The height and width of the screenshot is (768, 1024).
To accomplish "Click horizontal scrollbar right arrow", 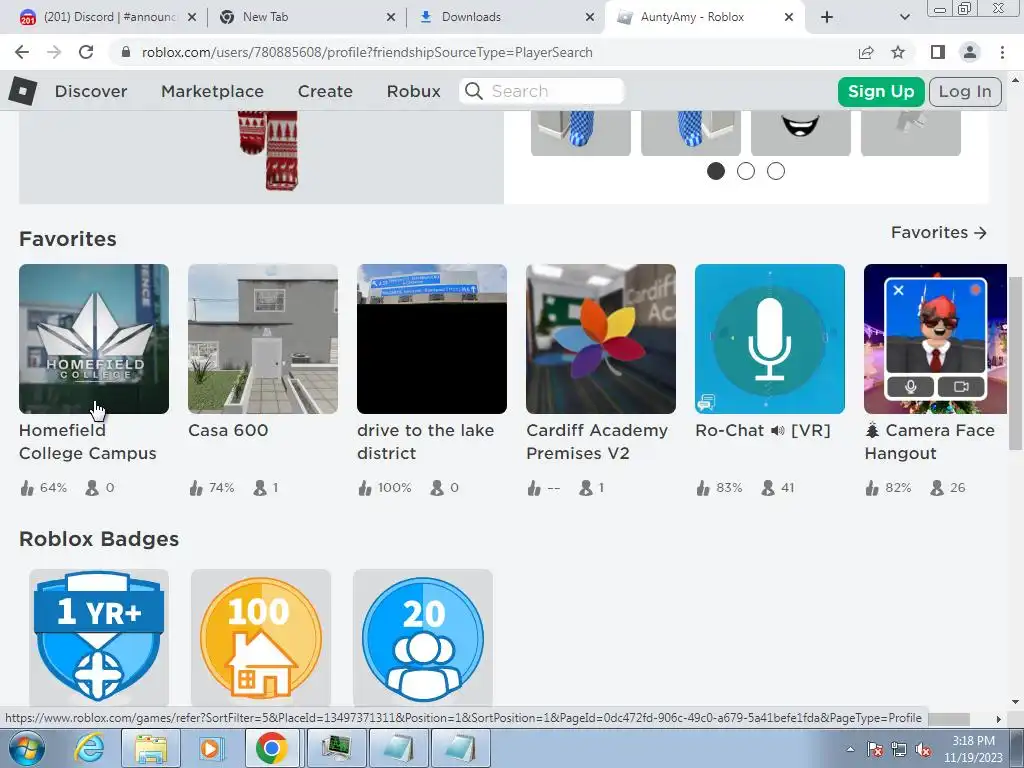I will [999, 718].
